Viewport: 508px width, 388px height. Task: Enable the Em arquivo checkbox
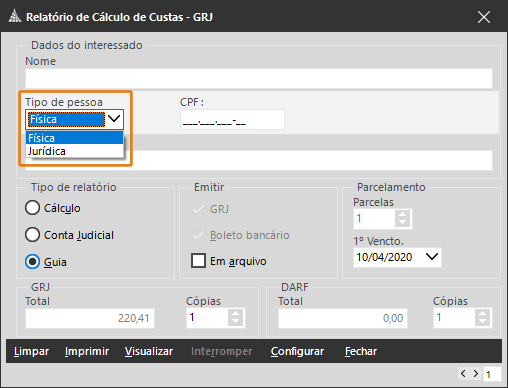pyautogui.click(x=198, y=261)
